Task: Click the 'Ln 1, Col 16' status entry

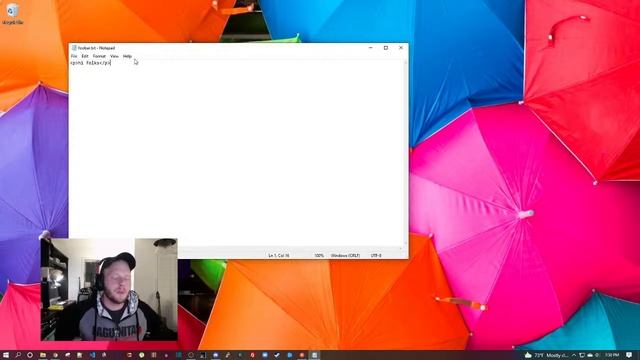Action: tap(279, 256)
